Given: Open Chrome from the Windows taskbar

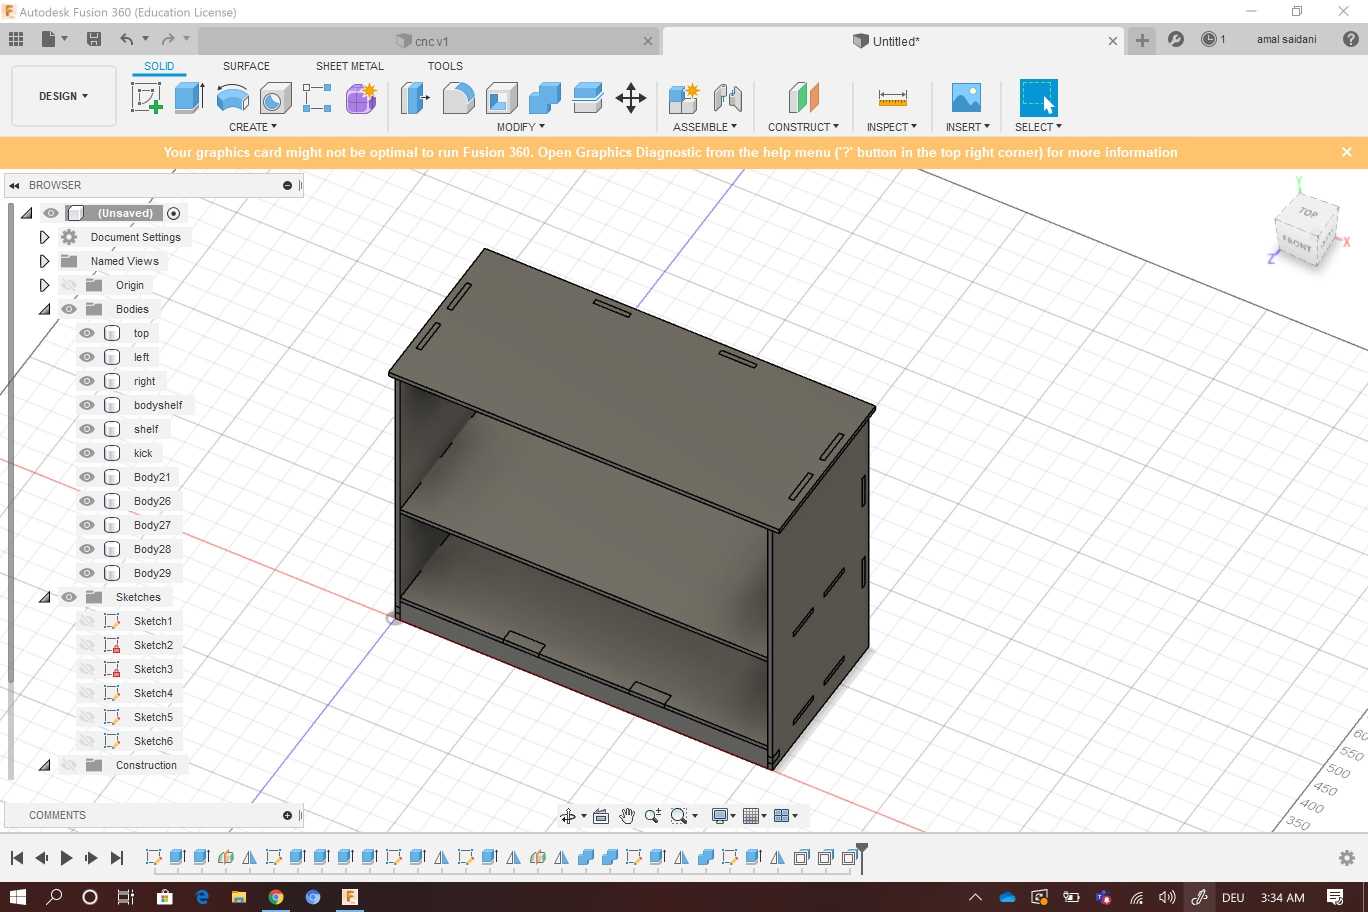Looking at the screenshot, I should (x=275, y=897).
